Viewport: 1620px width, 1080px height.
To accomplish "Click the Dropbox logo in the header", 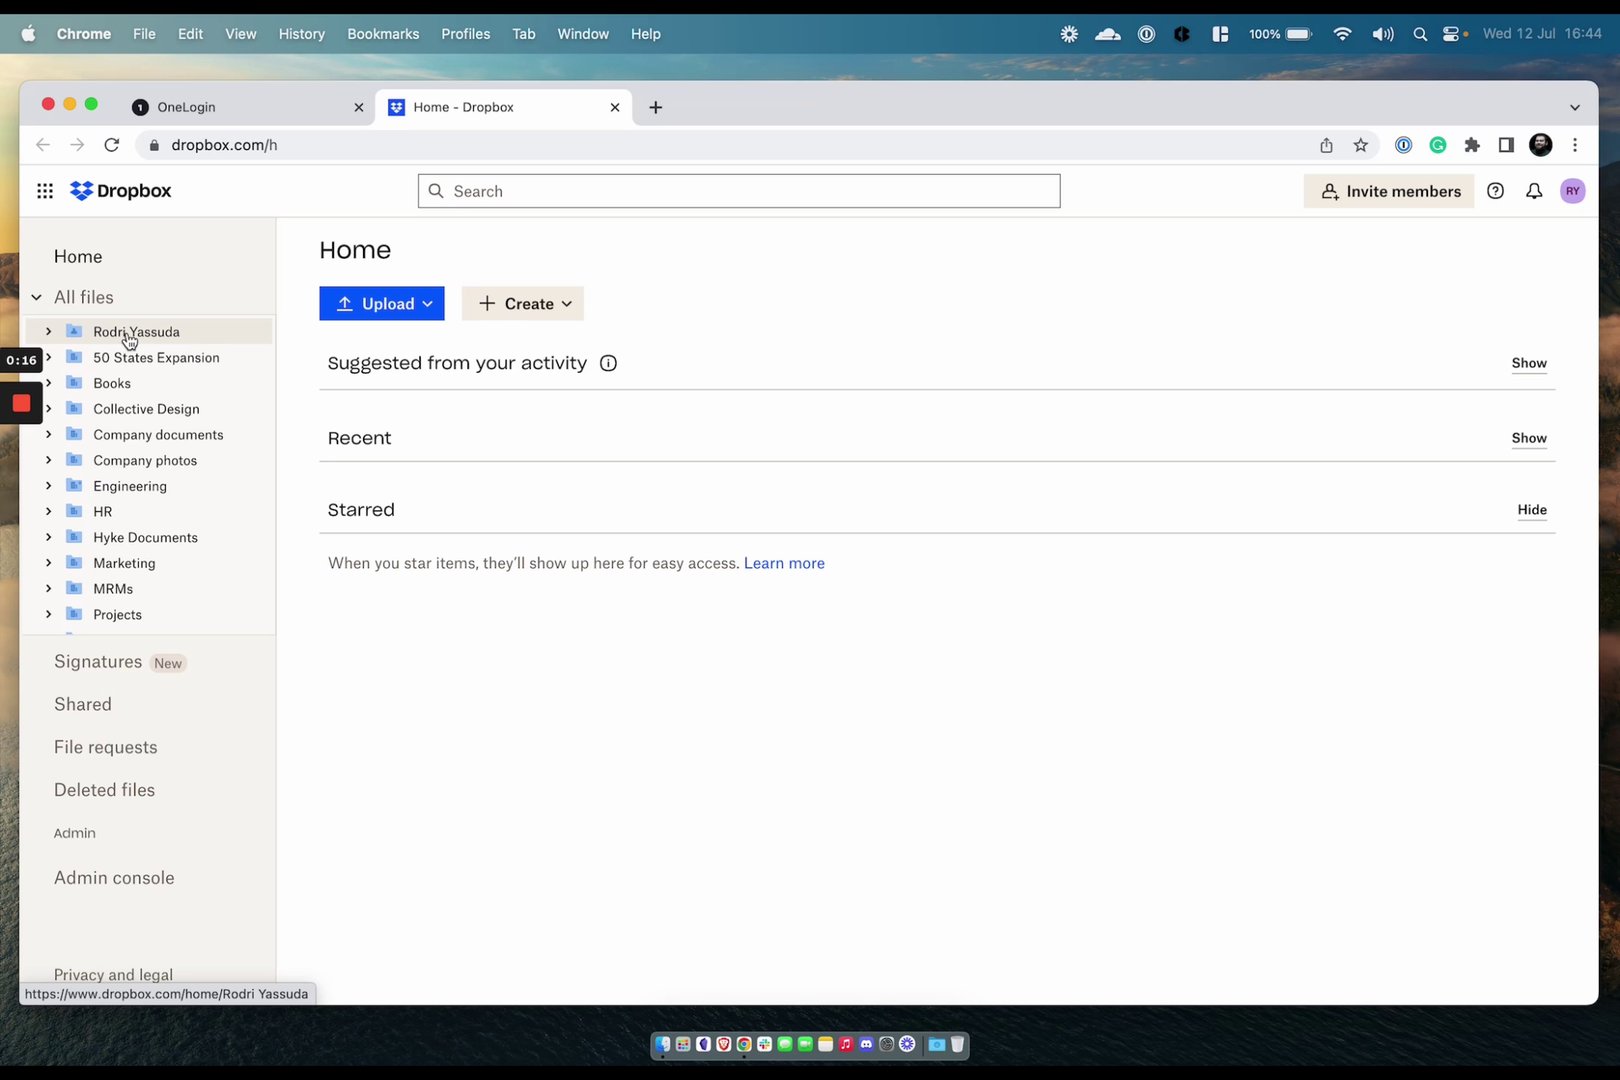I will (x=120, y=190).
